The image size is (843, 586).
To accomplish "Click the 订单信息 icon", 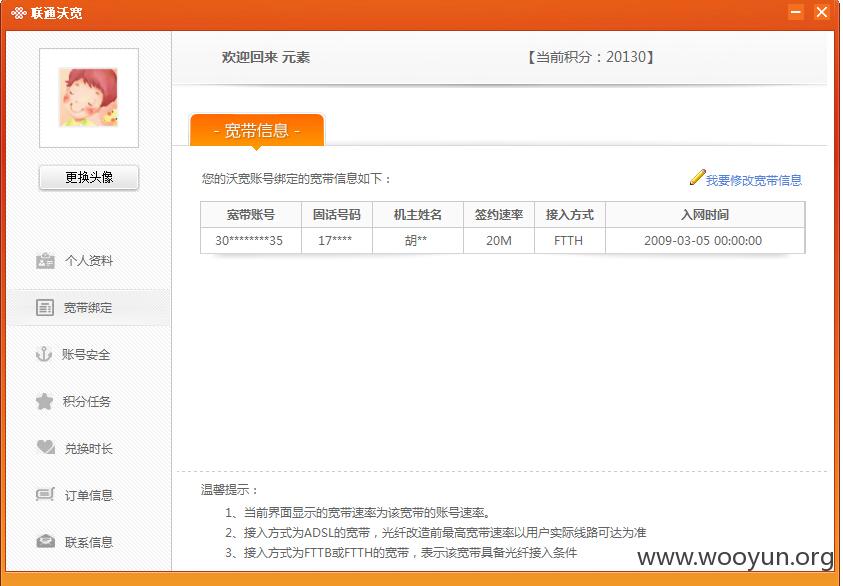I will [45, 495].
